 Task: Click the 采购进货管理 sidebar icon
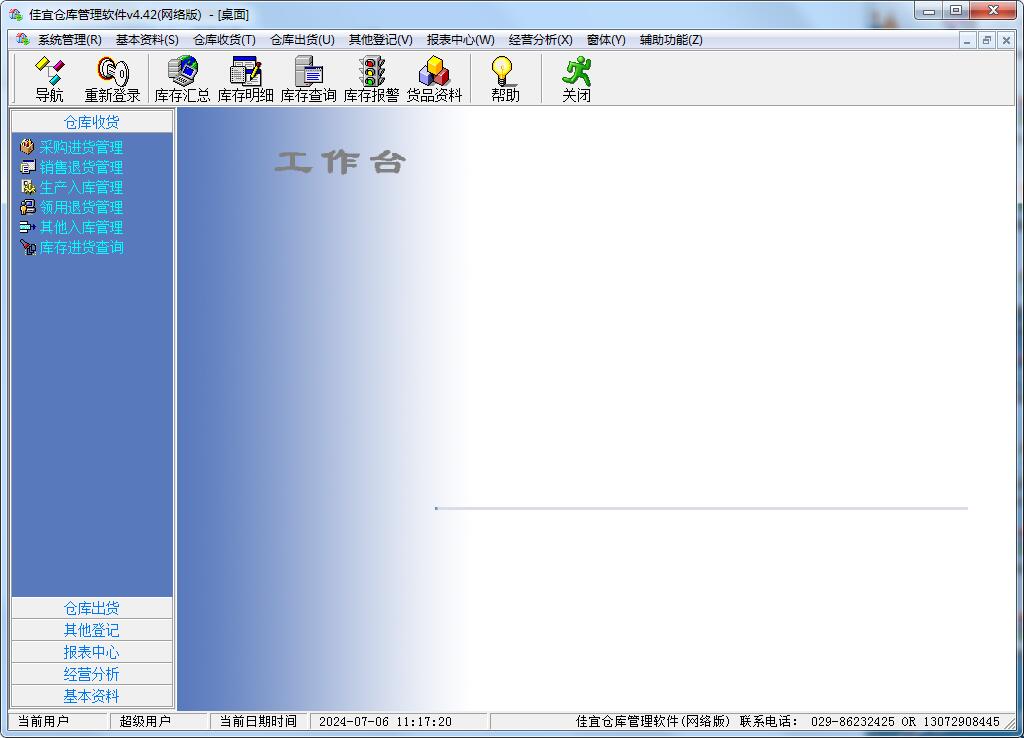[27, 147]
